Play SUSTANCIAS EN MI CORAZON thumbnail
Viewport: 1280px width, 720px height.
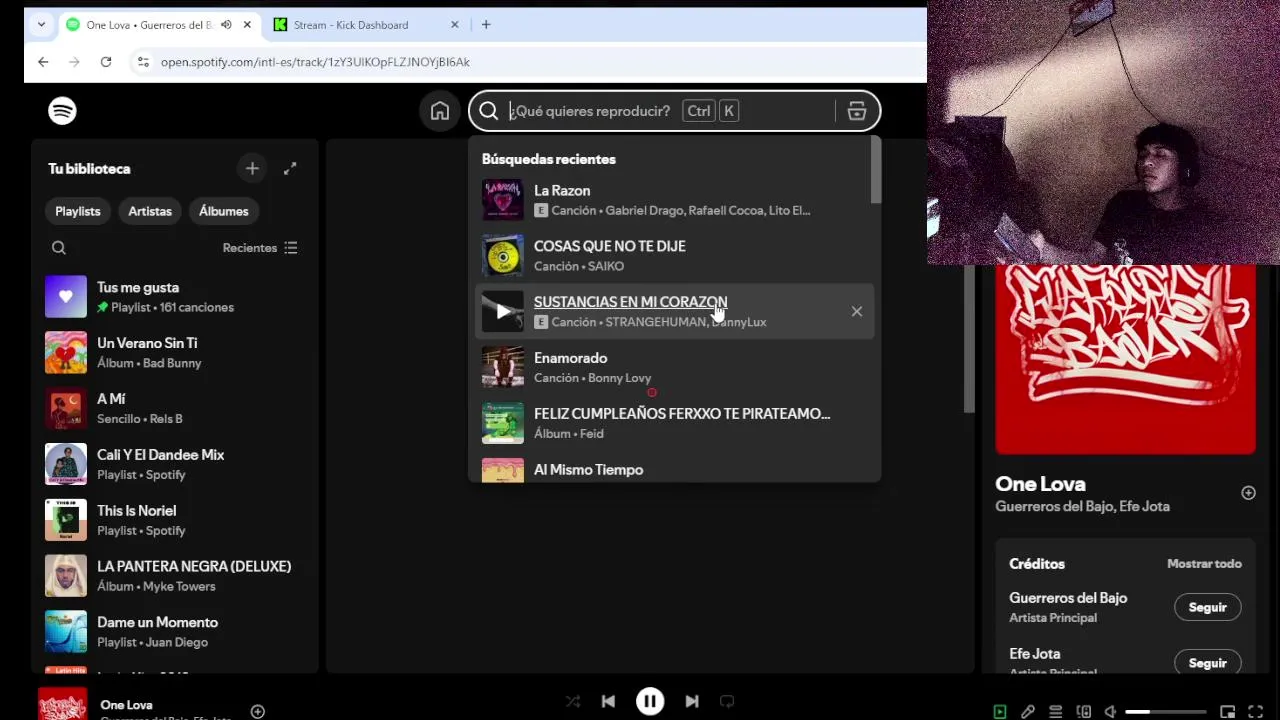[503, 311]
